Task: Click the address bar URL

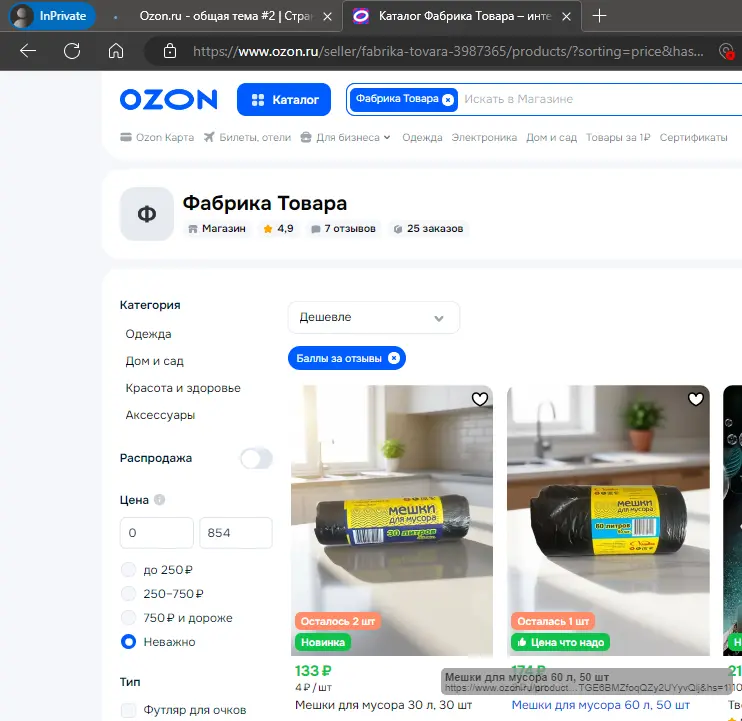Action: 448,51
